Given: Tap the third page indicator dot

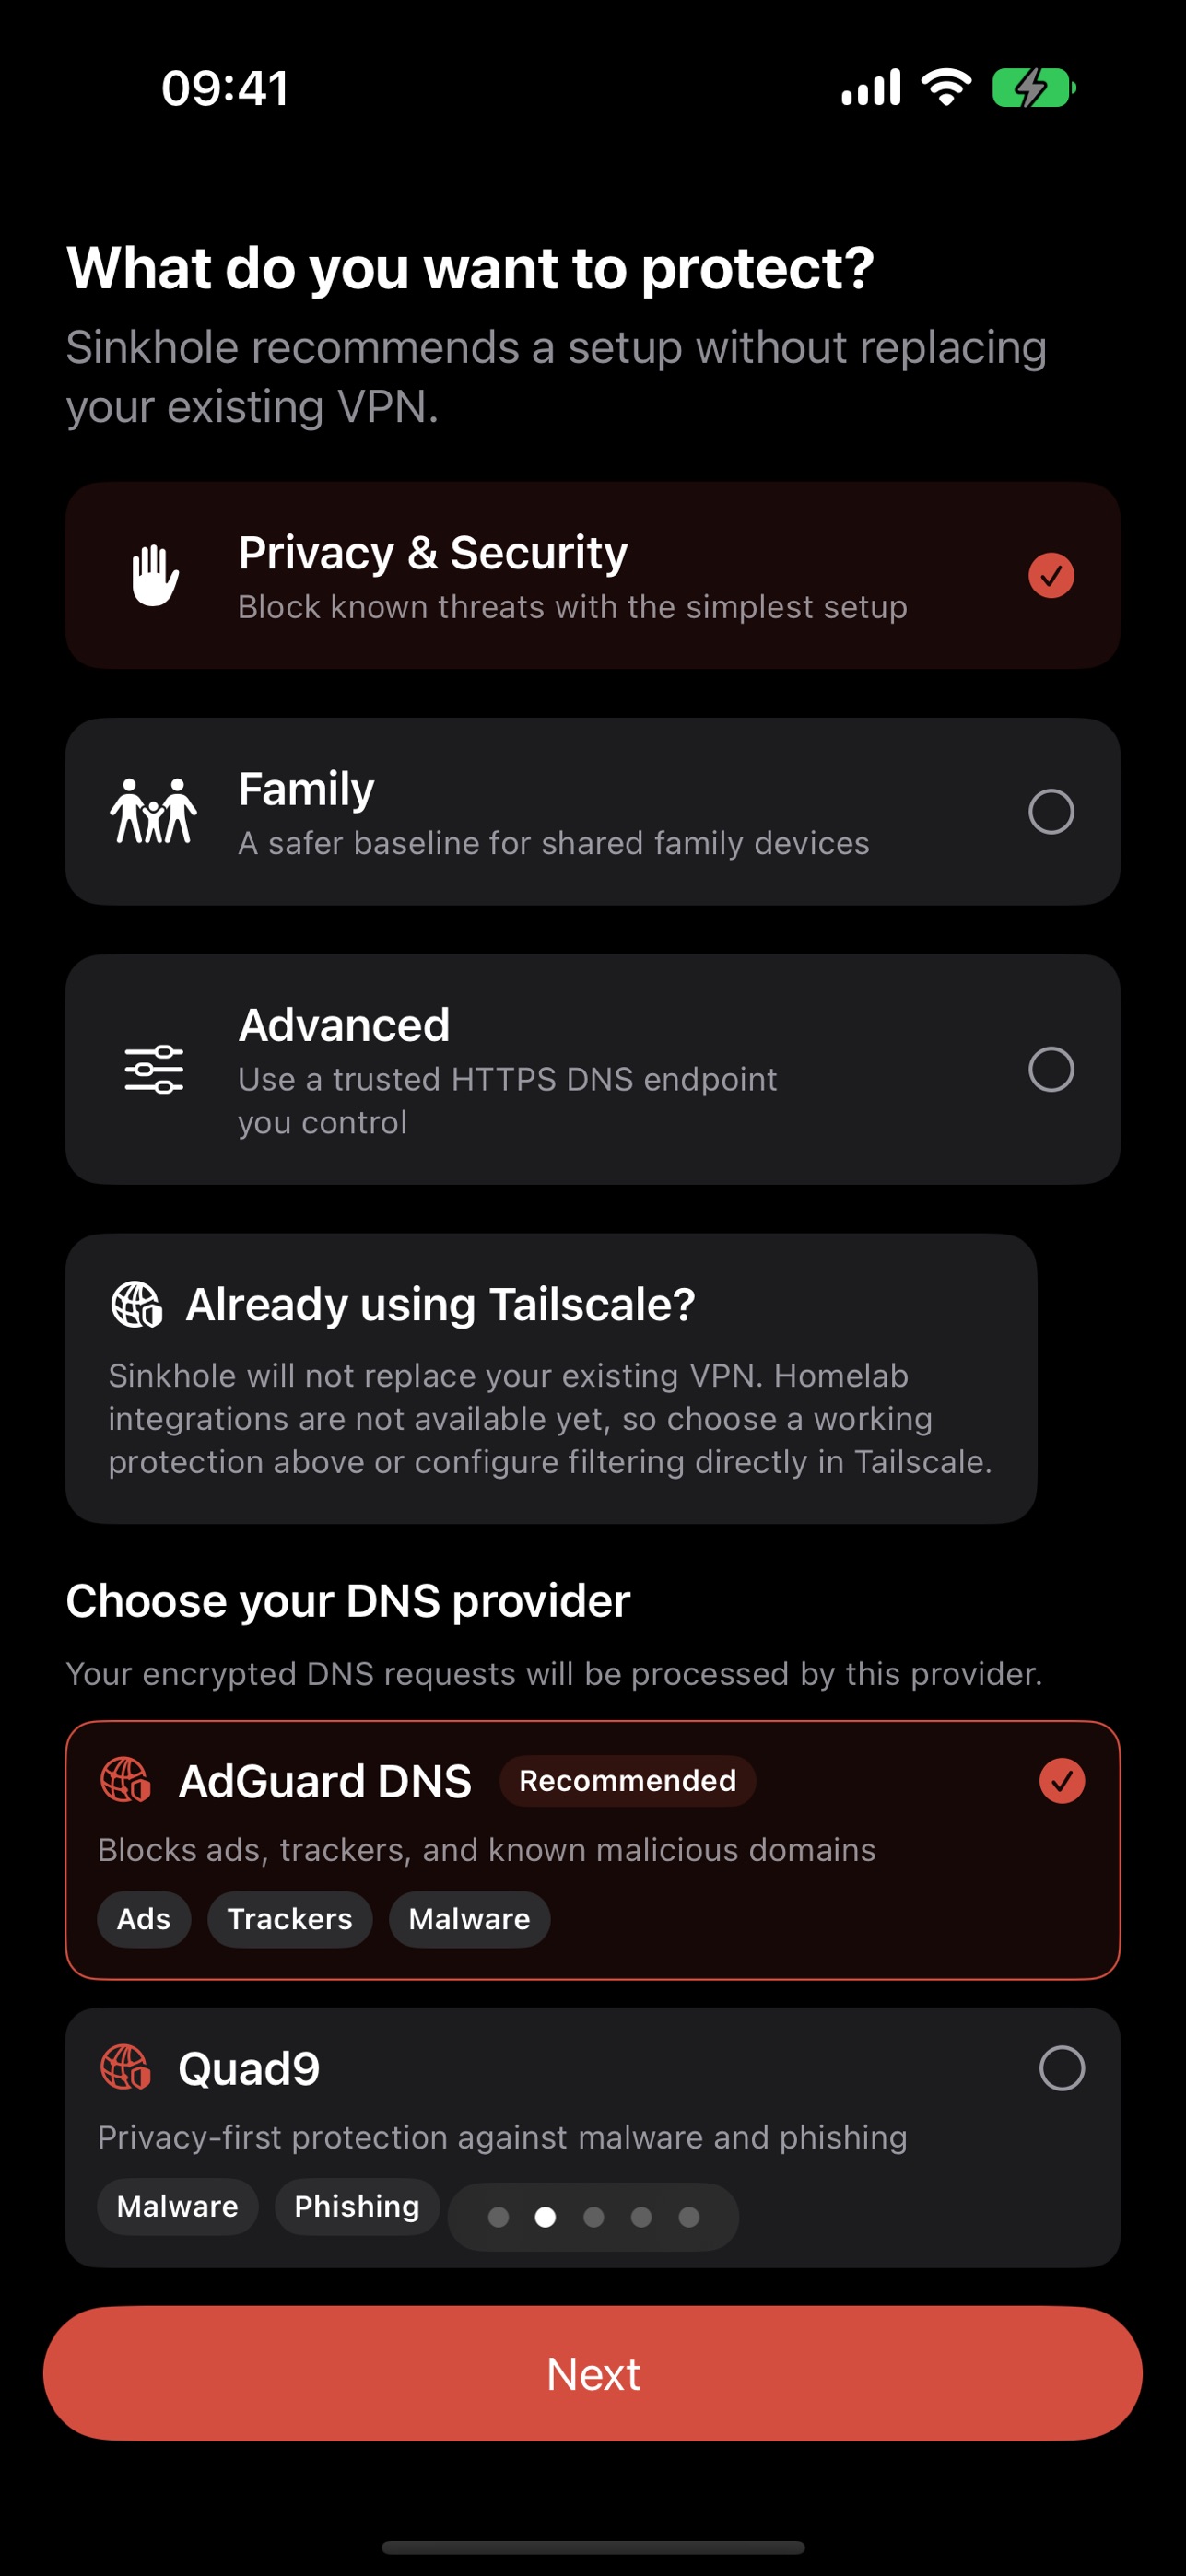Looking at the screenshot, I should [593, 2217].
